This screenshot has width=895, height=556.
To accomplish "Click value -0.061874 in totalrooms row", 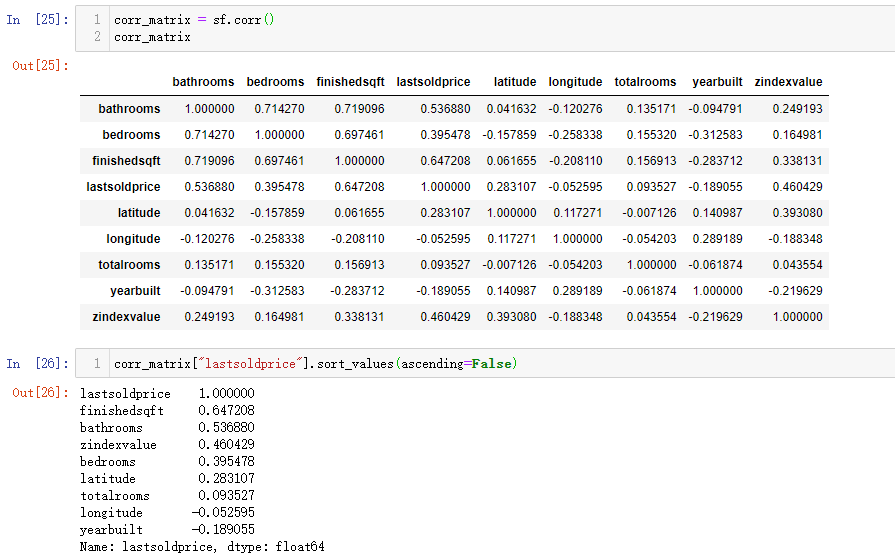I will [x=715, y=265].
